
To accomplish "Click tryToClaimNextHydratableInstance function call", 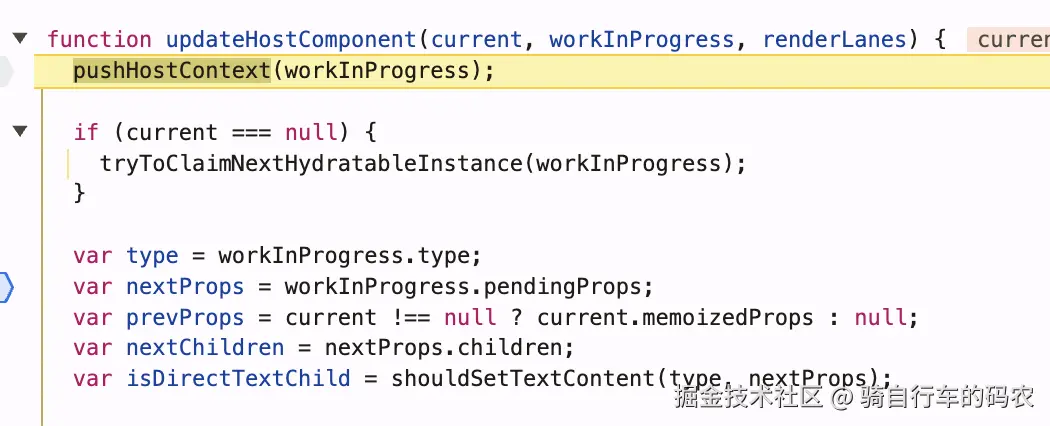I will pos(313,163).
